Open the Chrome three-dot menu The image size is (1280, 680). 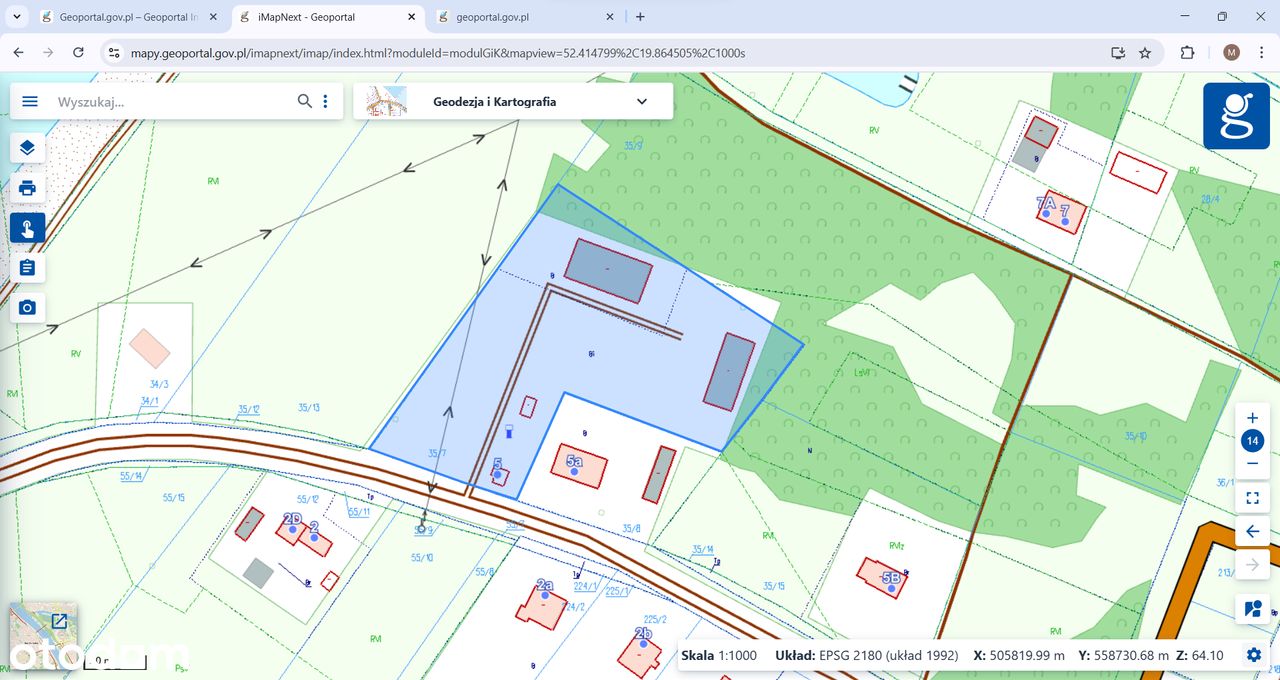pos(1260,52)
